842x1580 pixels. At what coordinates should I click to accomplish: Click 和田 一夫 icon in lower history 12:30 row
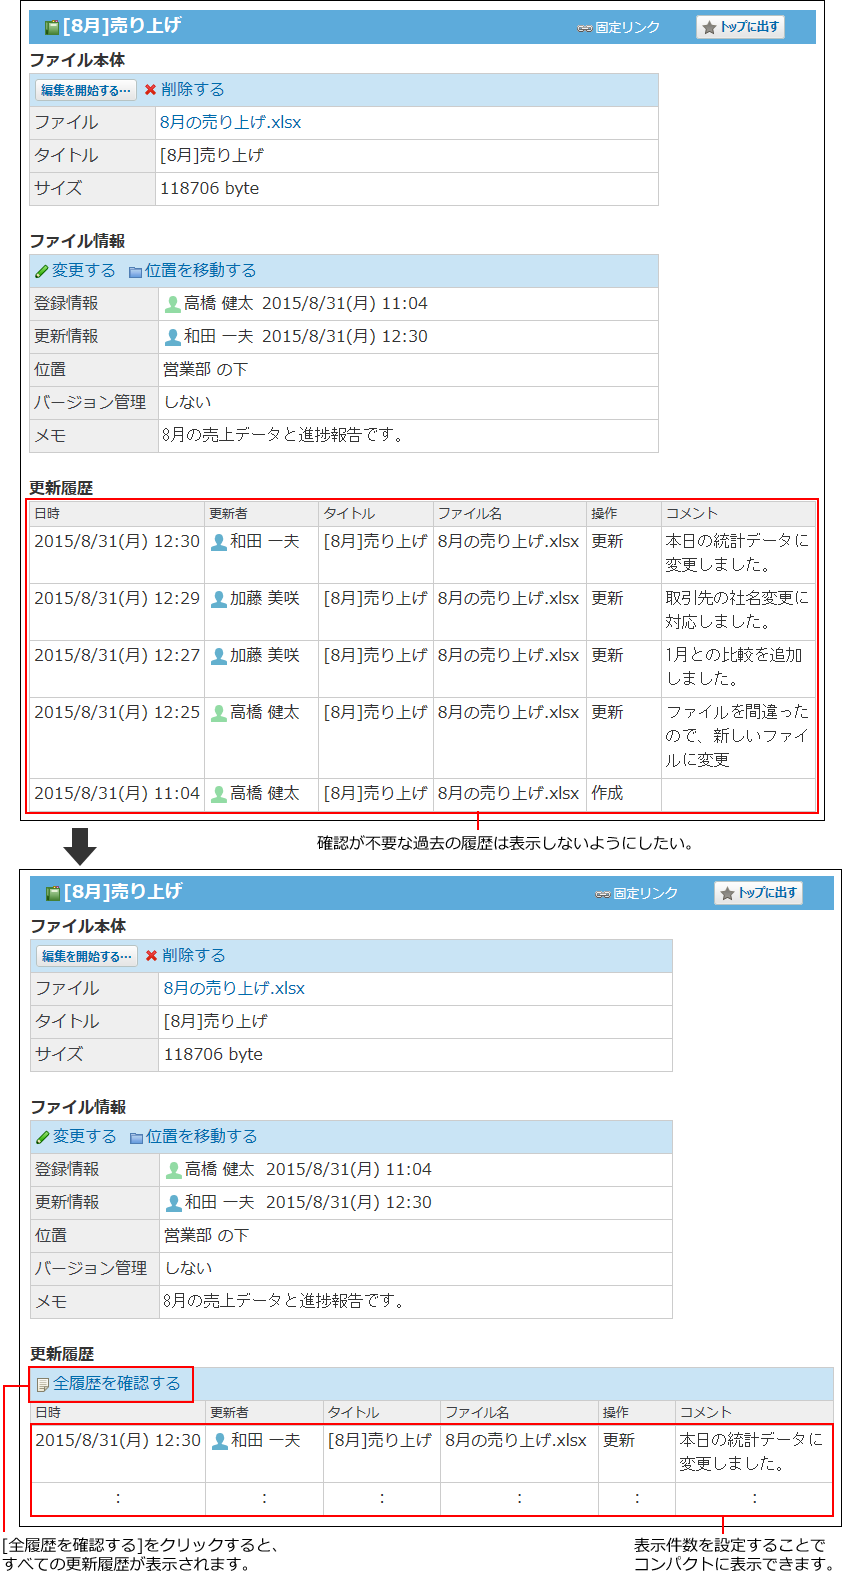220,1441
